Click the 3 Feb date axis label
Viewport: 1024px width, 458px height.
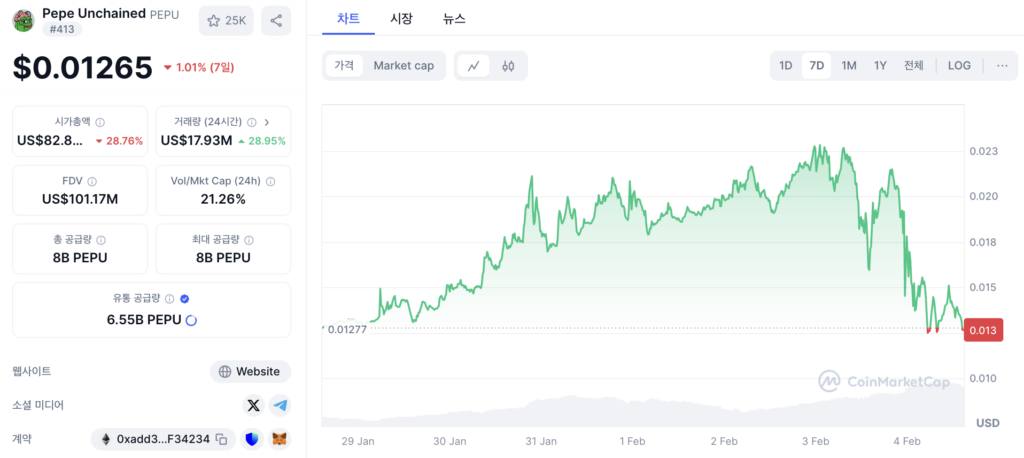[816, 442]
